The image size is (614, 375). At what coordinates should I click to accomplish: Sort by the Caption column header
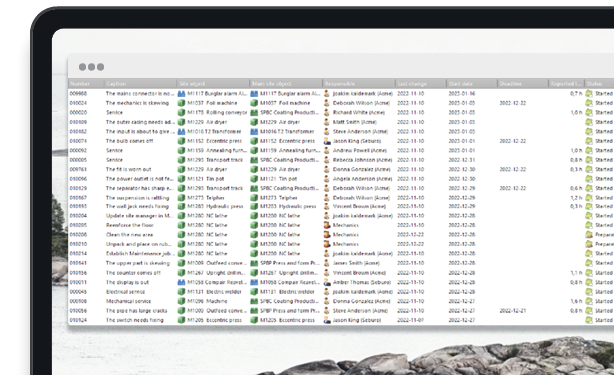pyautogui.click(x=140, y=83)
